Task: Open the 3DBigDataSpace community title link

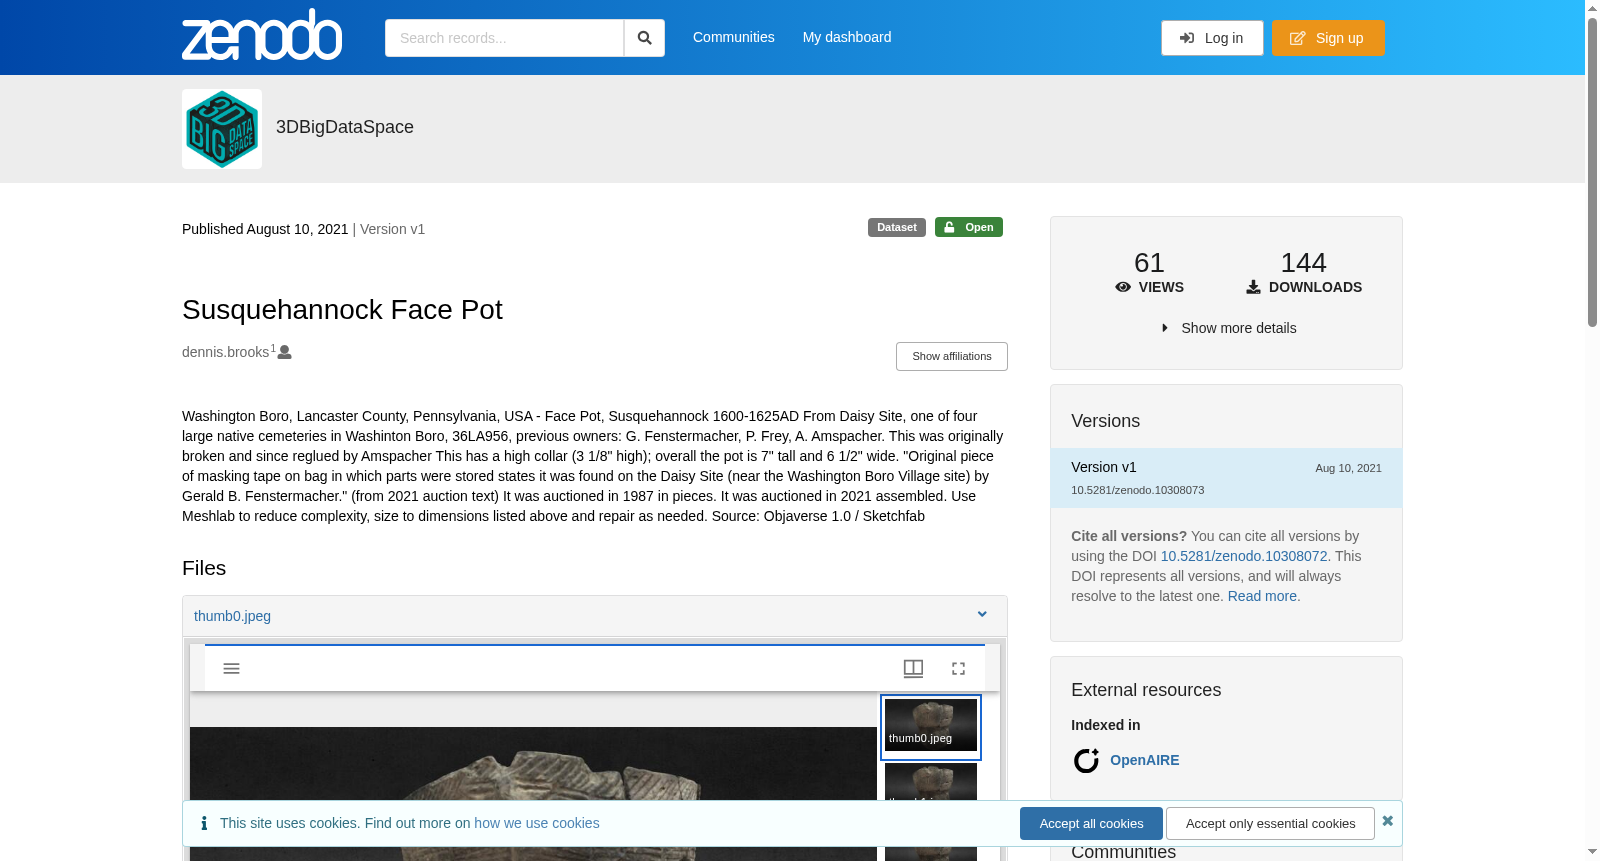Action: coord(345,127)
